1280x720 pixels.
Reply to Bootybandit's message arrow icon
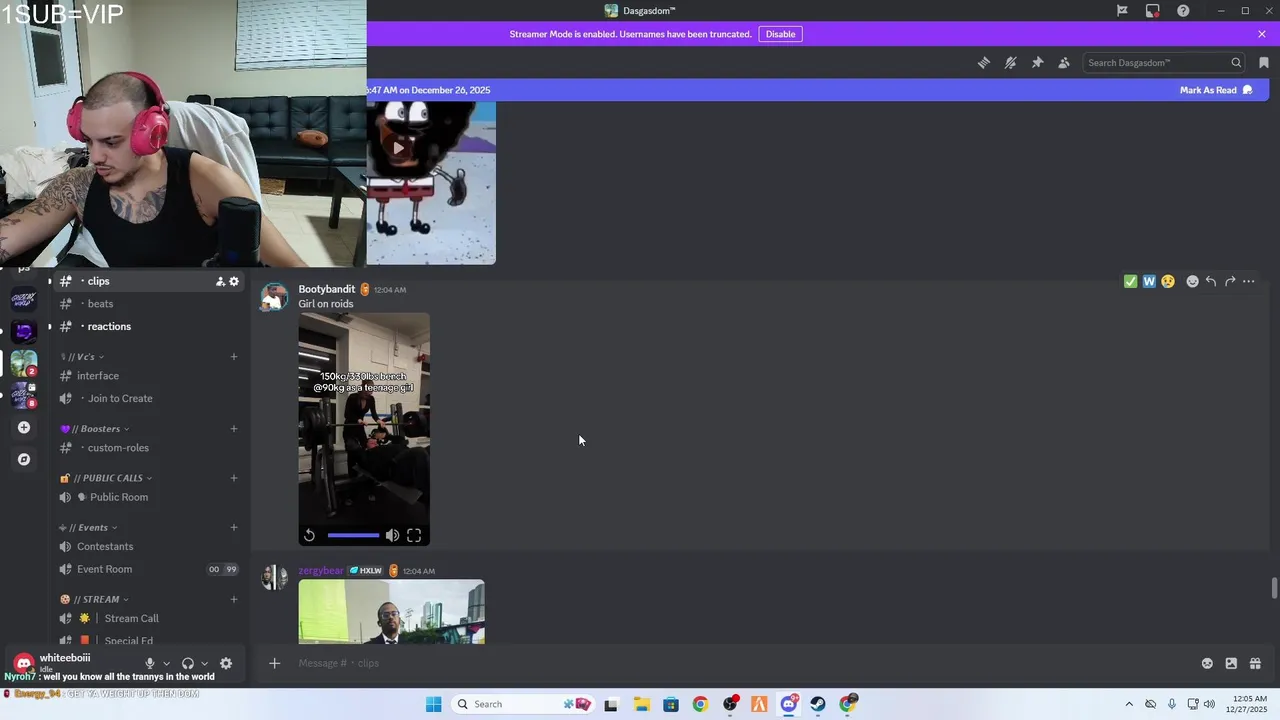tap(1211, 281)
